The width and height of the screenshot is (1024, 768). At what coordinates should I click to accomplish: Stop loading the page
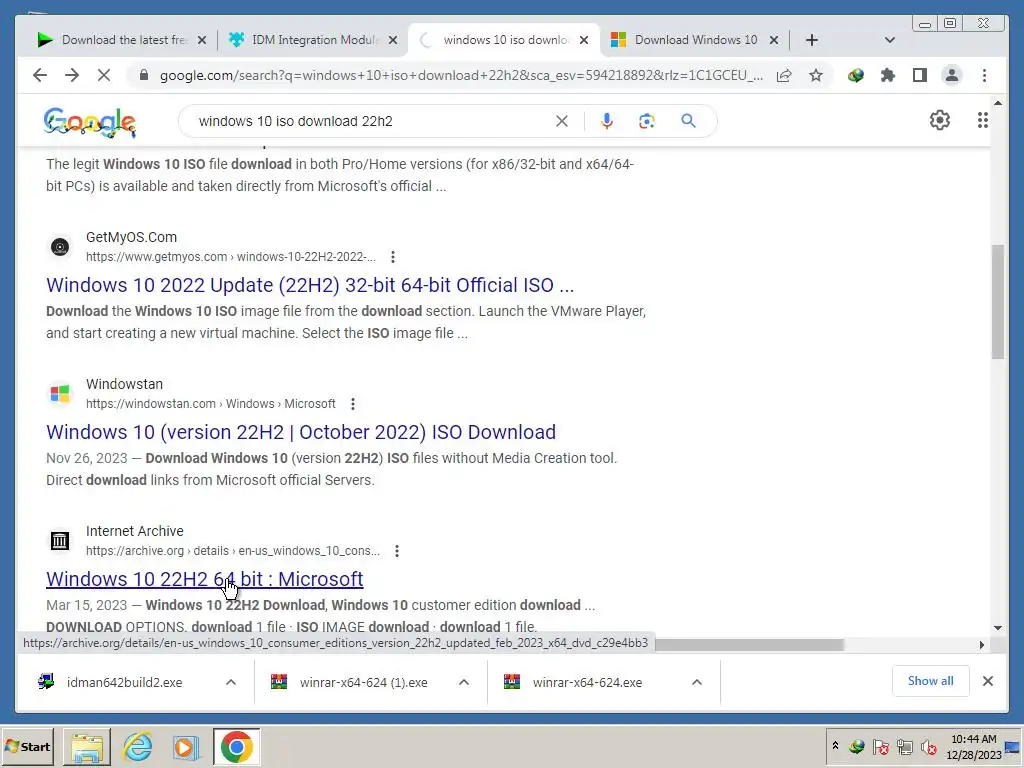[x=104, y=76]
